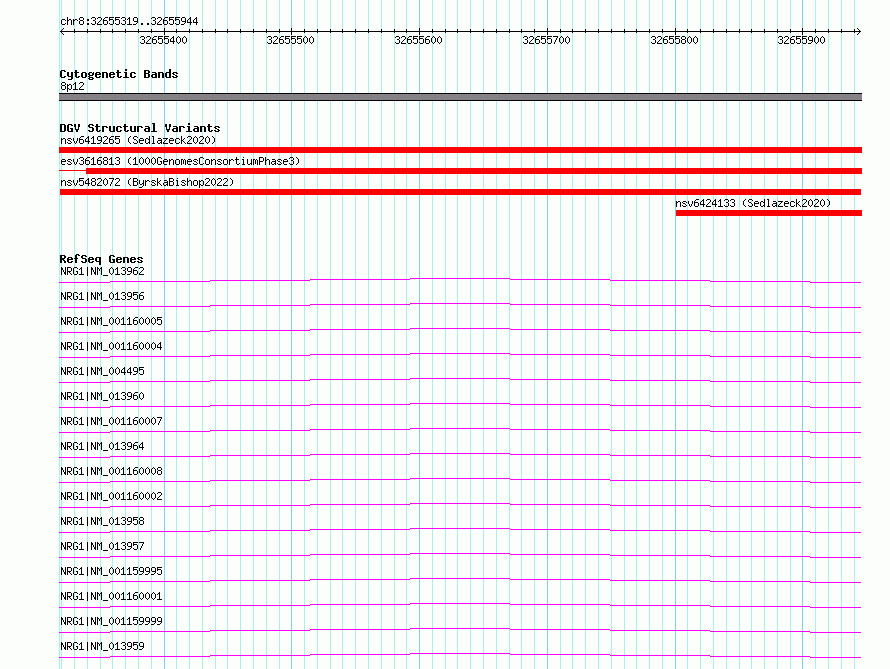Select the Cytogenetic Bands track title
Screen dimensions: 890x669
(119, 74)
